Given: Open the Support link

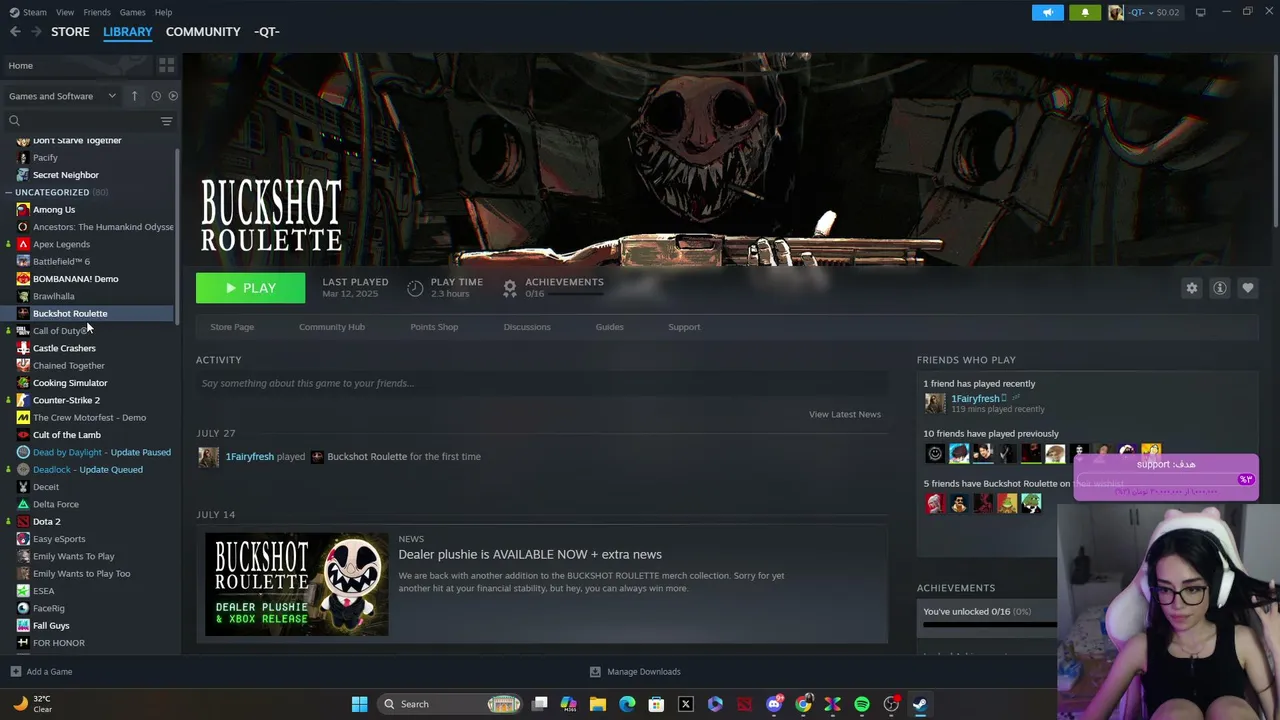Looking at the screenshot, I should (x=684, y=327).
